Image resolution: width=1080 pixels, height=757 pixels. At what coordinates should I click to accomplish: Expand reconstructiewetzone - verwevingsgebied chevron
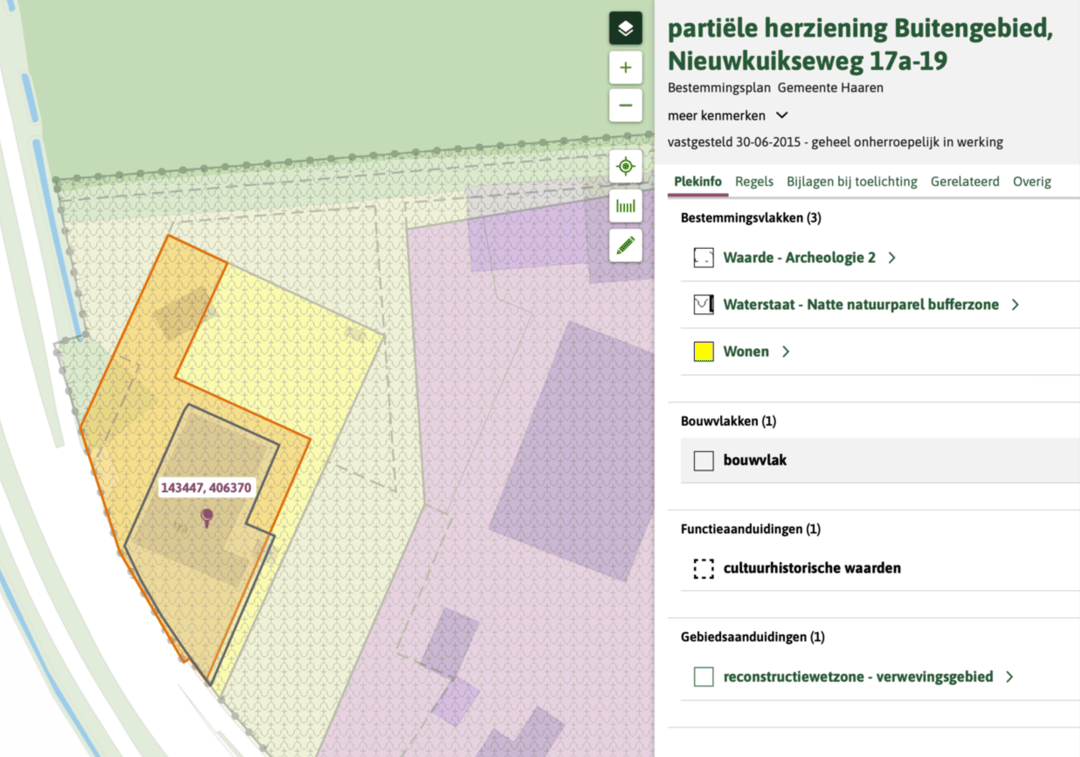[x=1009, y=677]
